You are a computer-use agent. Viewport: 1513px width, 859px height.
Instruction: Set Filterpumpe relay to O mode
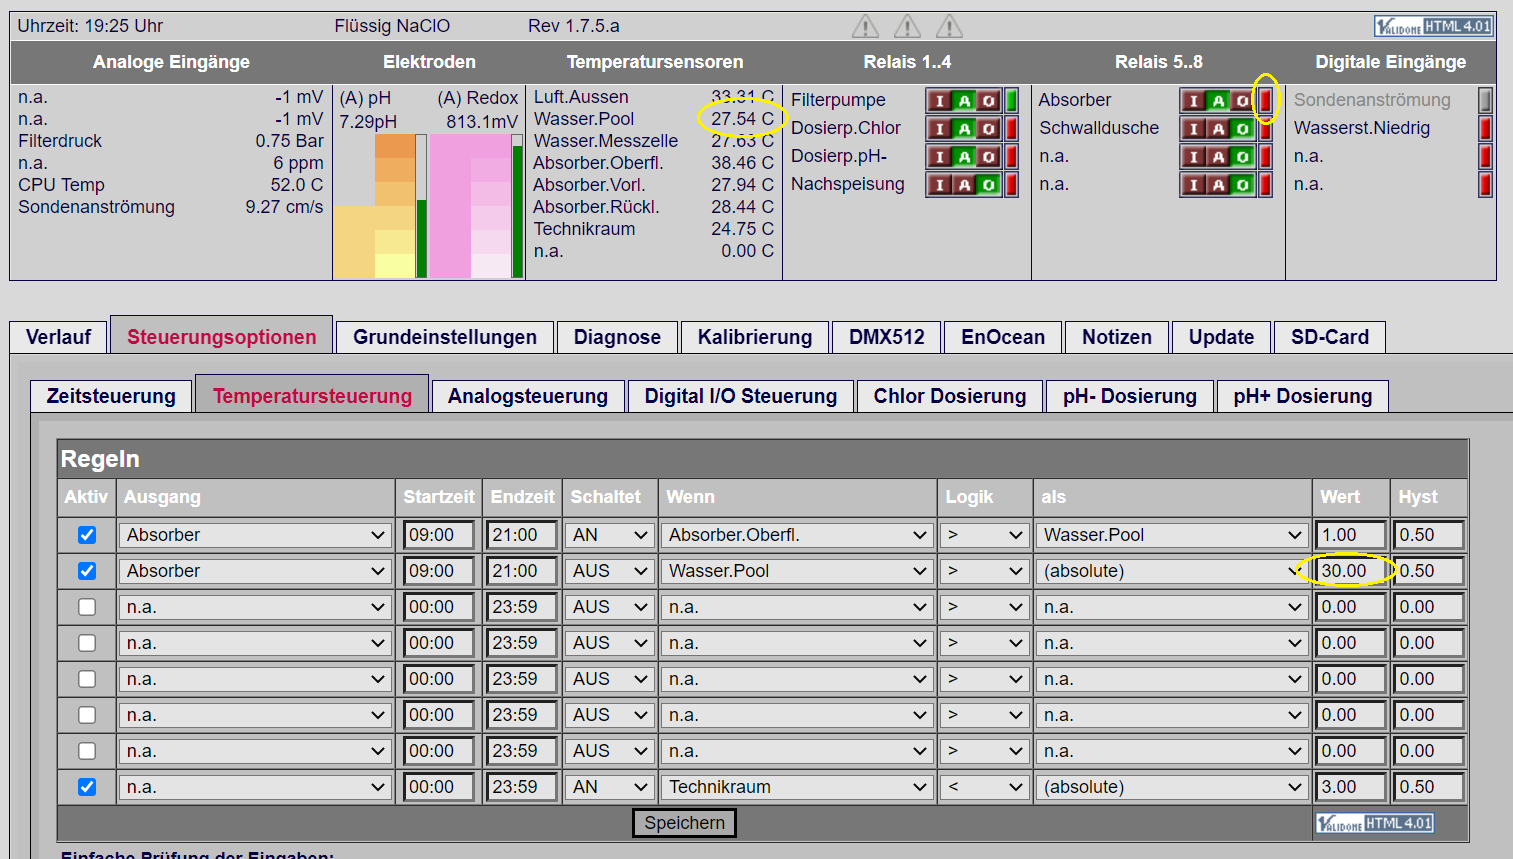(x=988, y=100)
